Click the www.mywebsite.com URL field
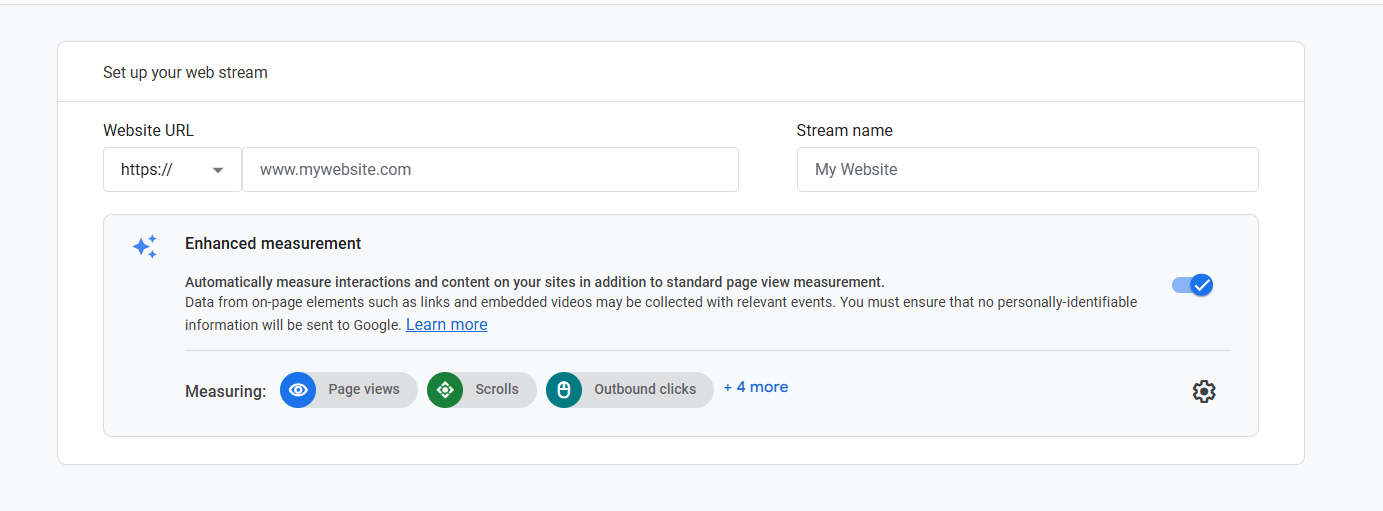Screen dimensions: 1383x511 click(490, 170)
